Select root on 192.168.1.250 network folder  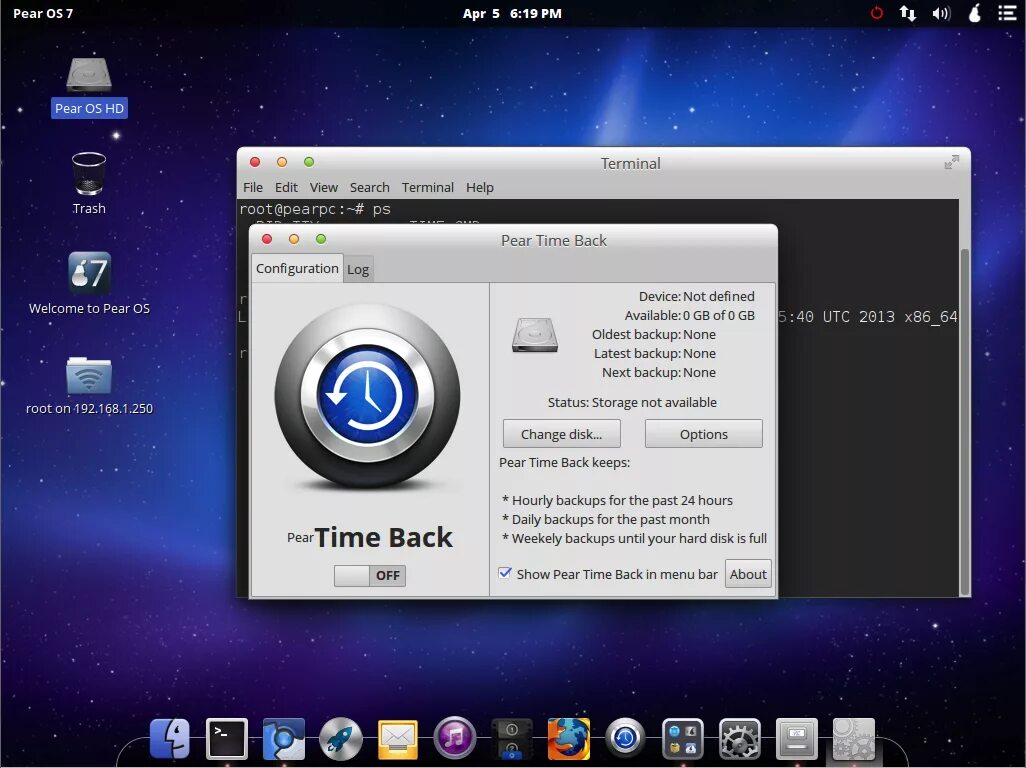[x=89, y=385]
